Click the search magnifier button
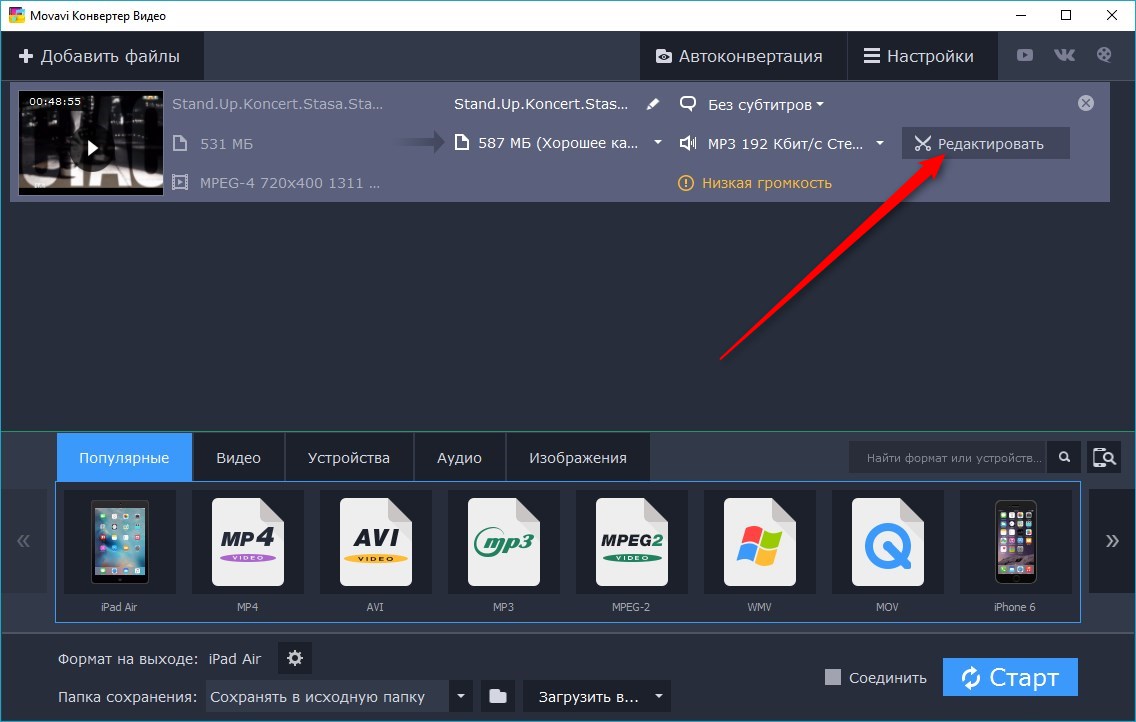 (x=1064, y=458)
